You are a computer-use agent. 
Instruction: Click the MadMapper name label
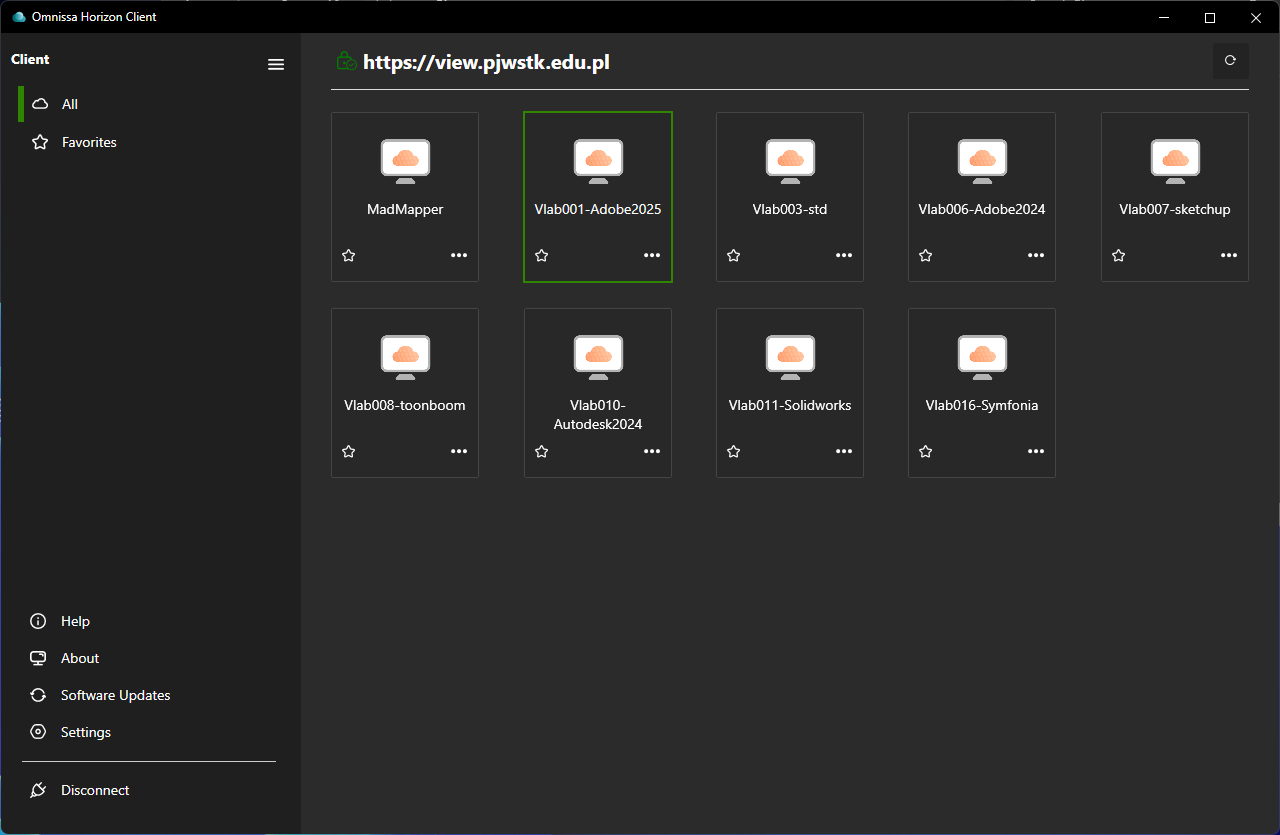[x=405, y=210]
